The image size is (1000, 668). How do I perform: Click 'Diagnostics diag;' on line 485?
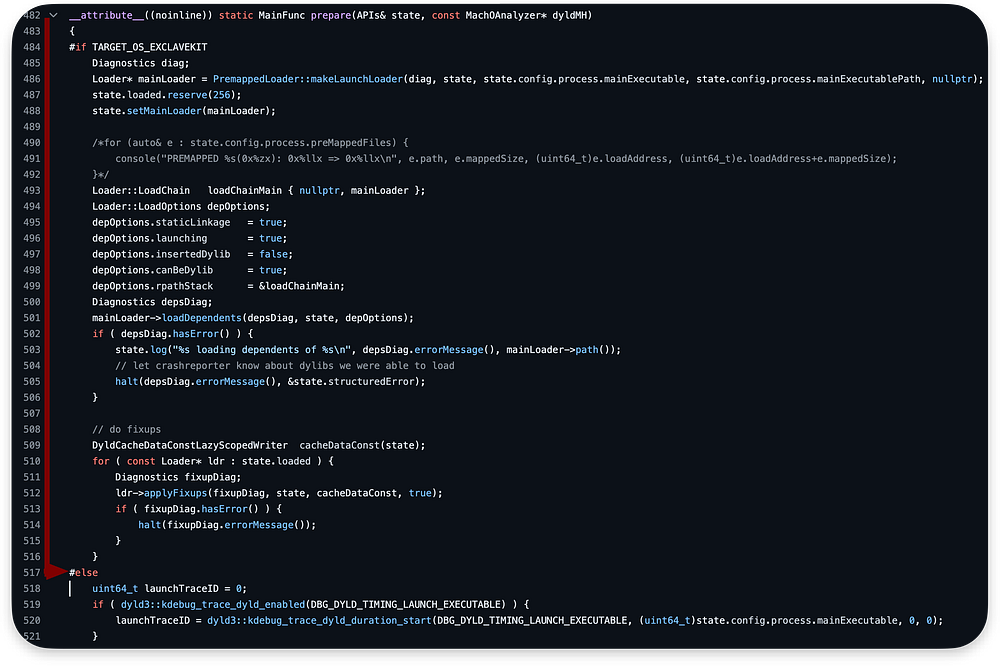[x=140, y=63]
